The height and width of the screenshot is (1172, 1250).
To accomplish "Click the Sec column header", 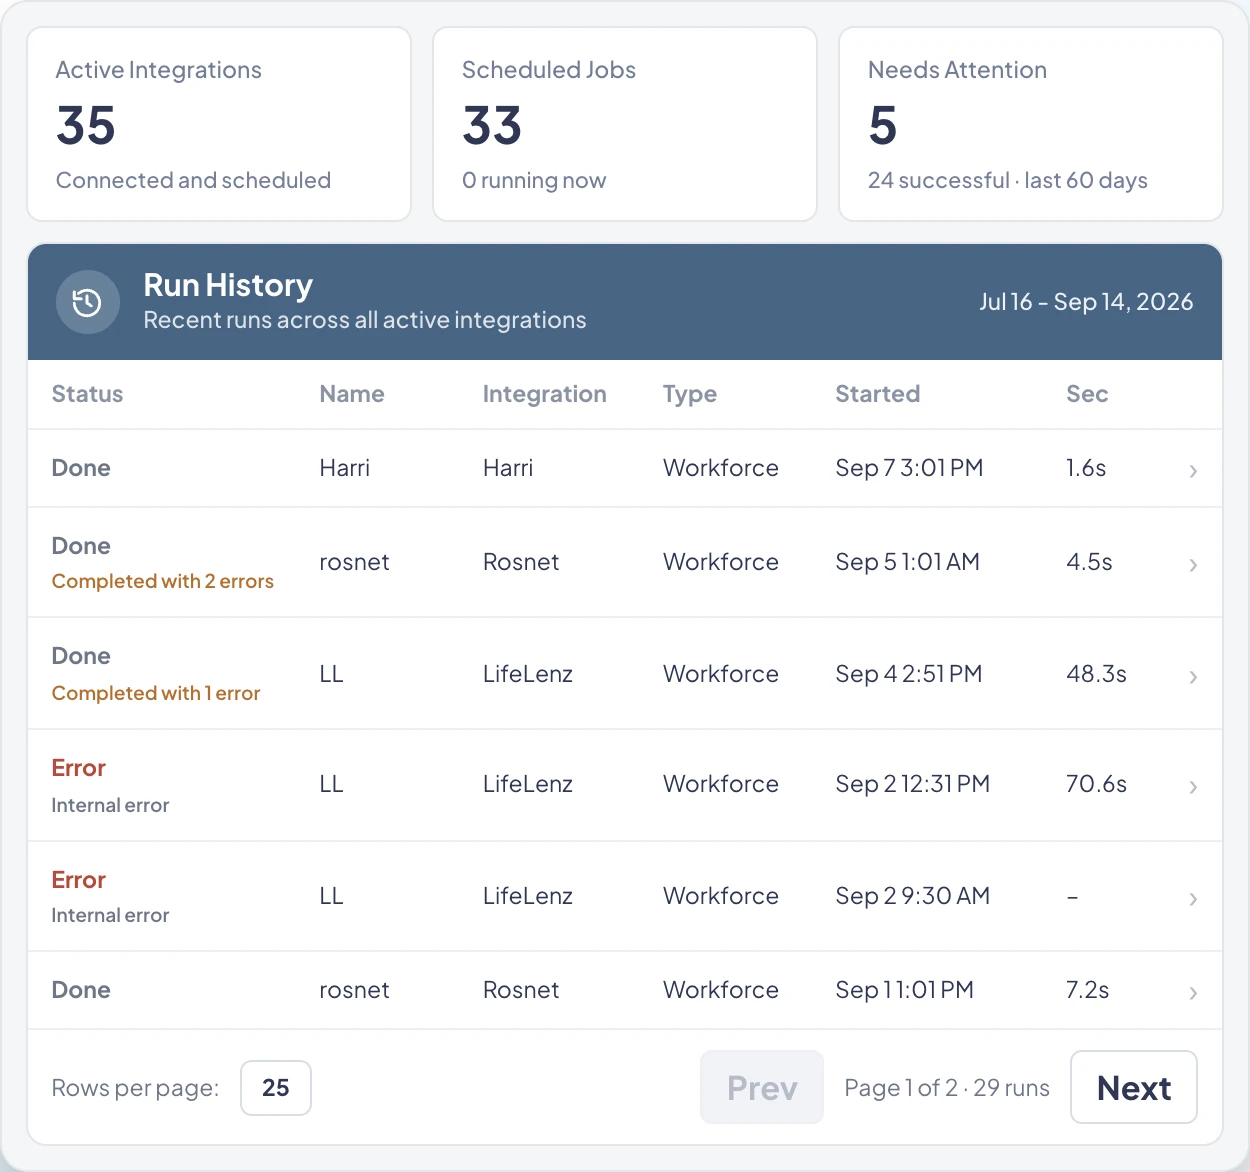I will tap(1087, 394).
